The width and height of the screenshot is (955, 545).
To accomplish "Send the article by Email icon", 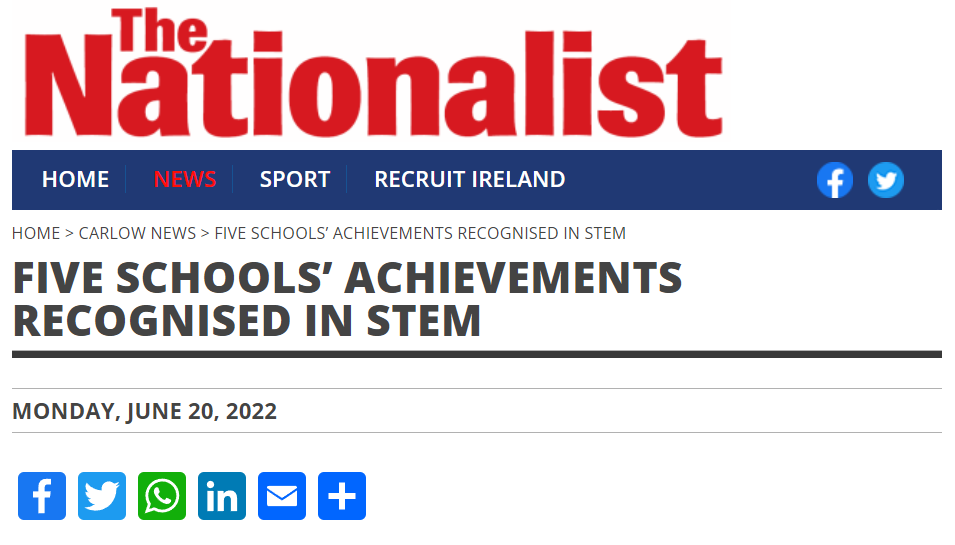I will tap(282, 496).
